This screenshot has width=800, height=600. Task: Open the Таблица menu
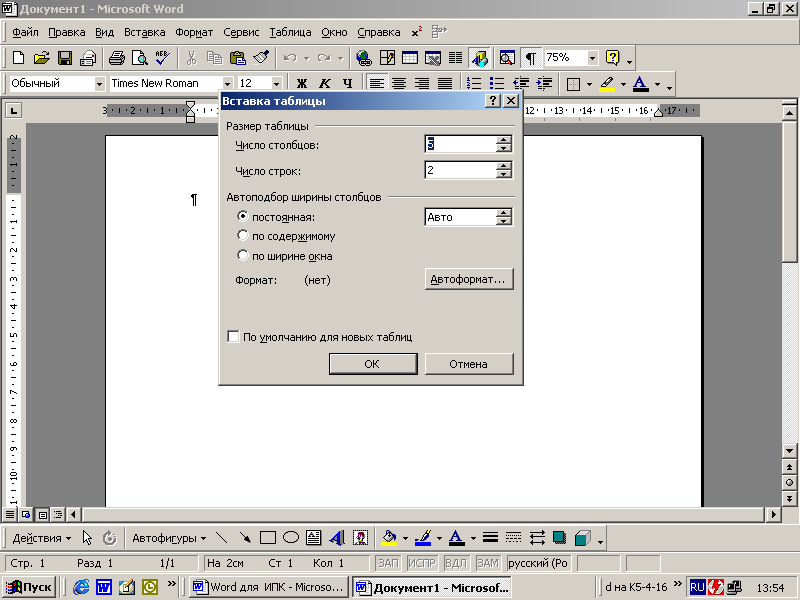[x=290, y=32]
